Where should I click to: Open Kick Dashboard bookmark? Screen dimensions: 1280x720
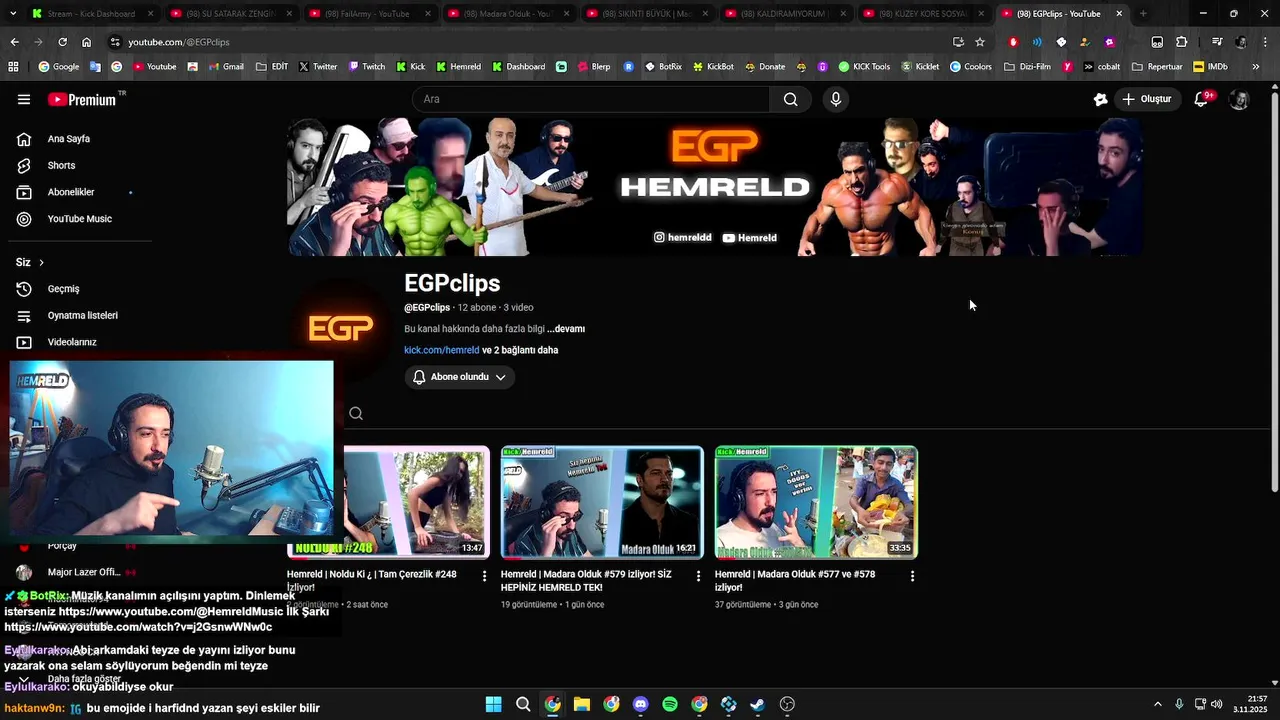click(x=518, y=67)
